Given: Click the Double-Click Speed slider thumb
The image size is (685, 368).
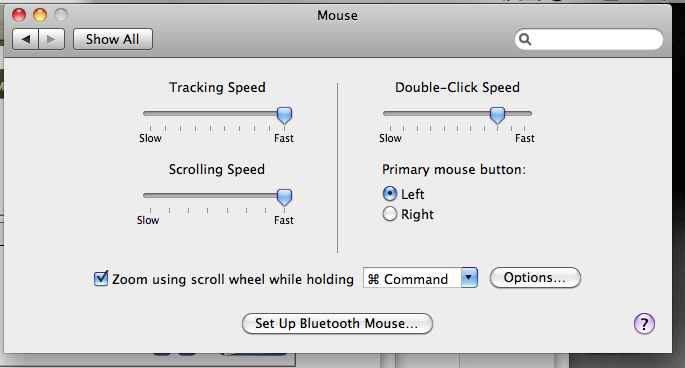Looking at the screenshot, I should click(x=497, y=115).
